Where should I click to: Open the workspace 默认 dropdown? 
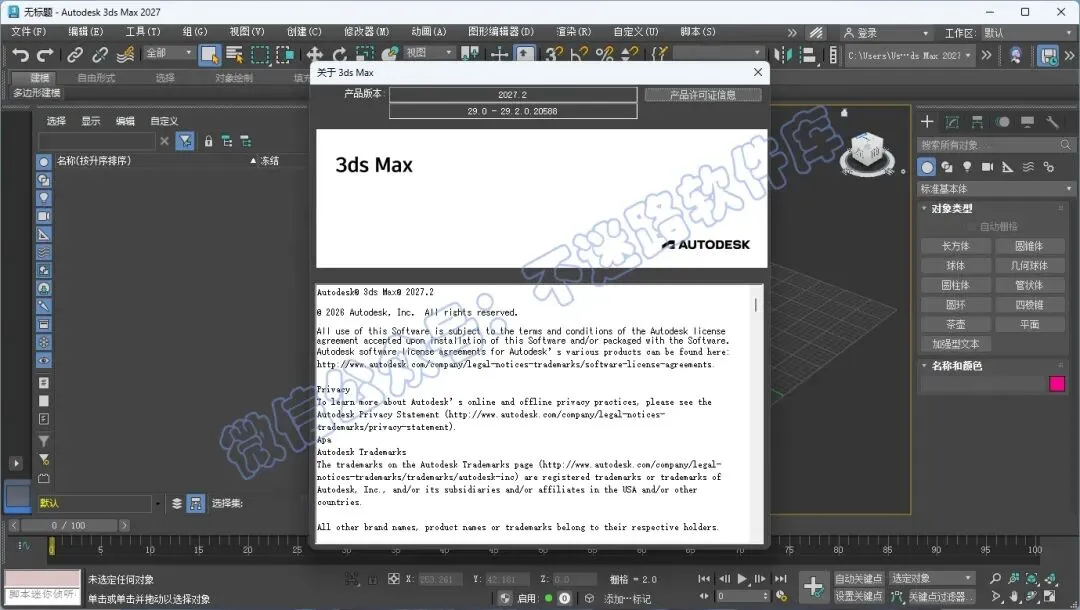(x=1026, y=33)
